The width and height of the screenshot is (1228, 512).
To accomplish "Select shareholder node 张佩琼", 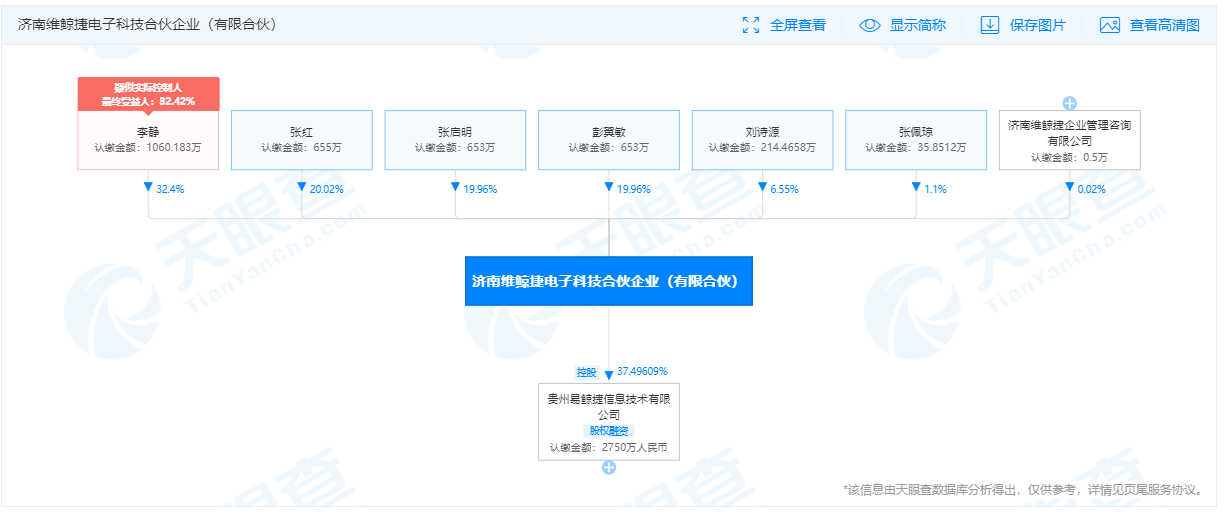I will pos(916,139).
